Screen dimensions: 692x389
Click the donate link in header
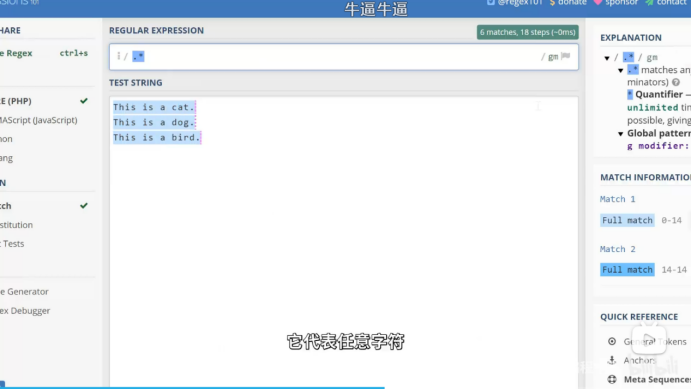tap(572, 3)
